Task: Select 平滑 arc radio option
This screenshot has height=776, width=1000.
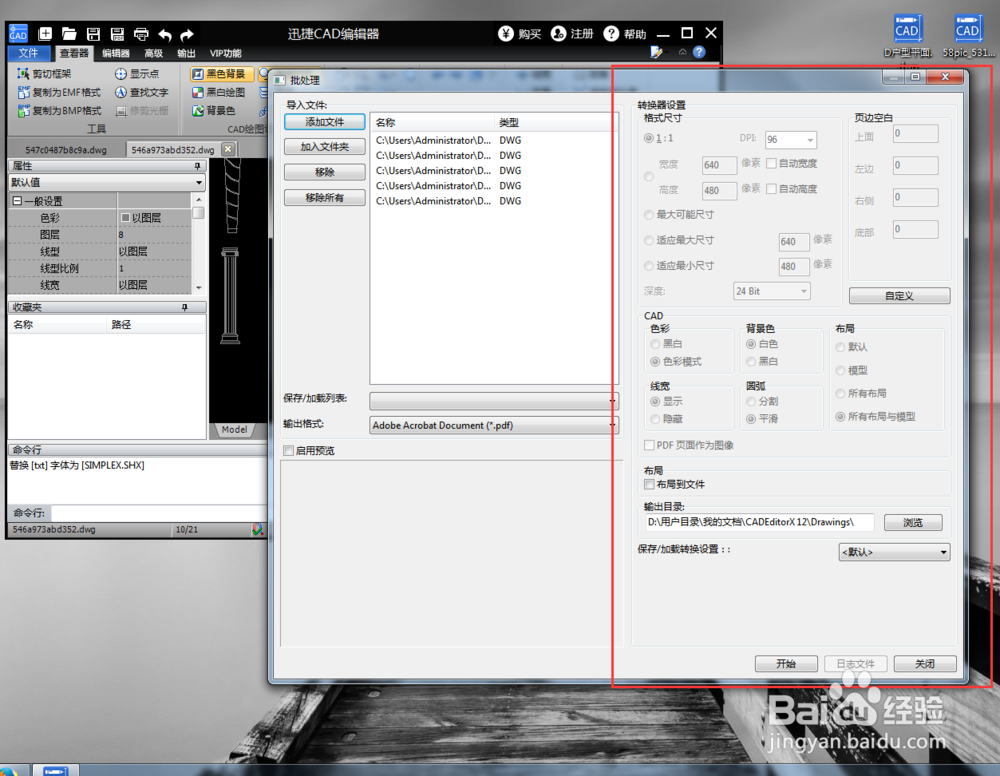Action: (x=751, y=419)
